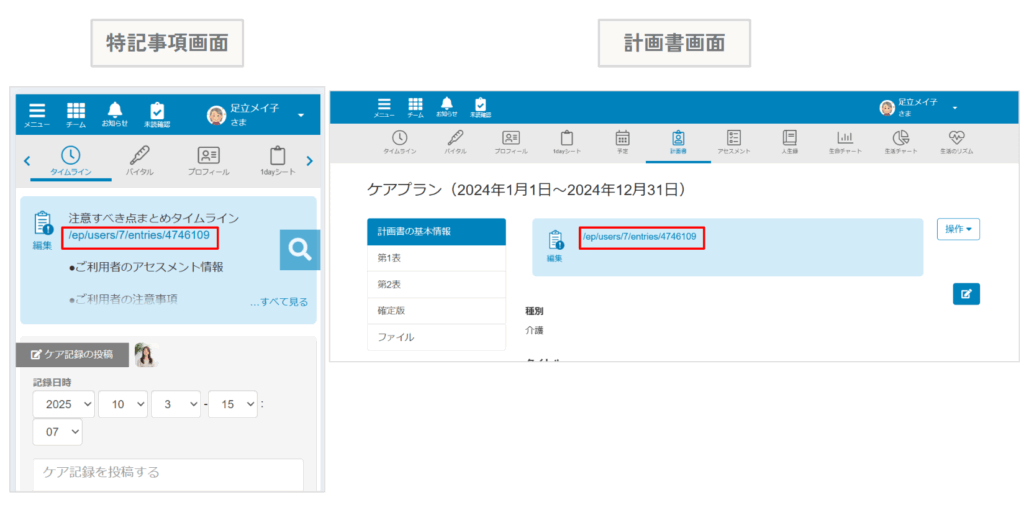This screenshot has width=1024, height=520.
Task: Click the ケア記録を投稿する text field
Action: [168, 473]
